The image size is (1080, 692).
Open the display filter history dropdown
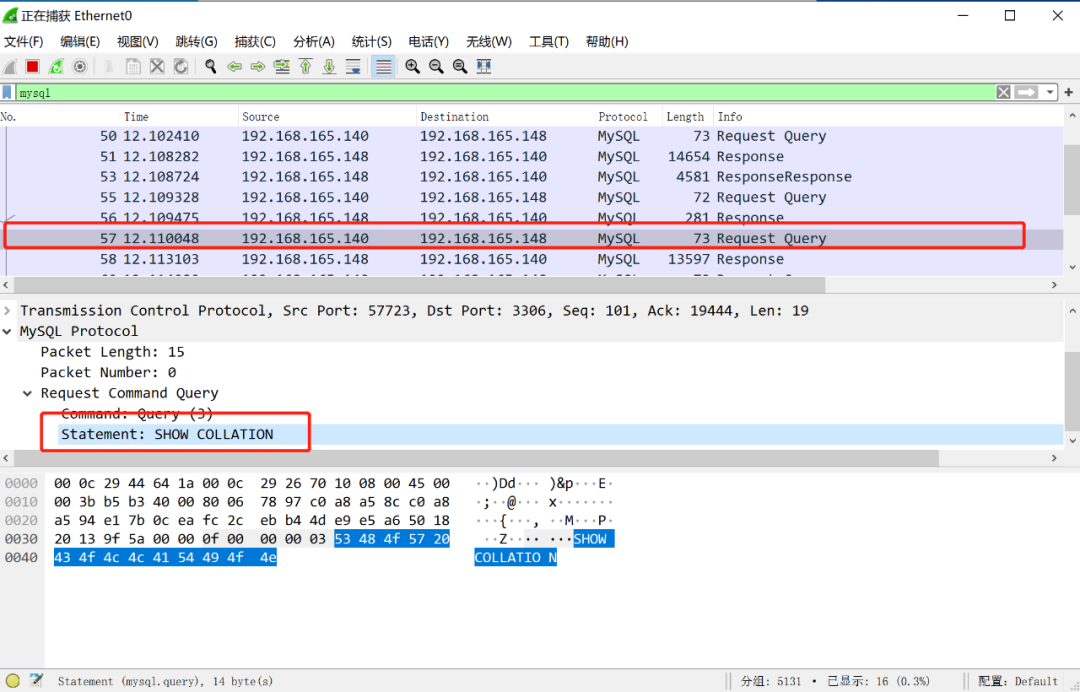tap(1050, 92)
